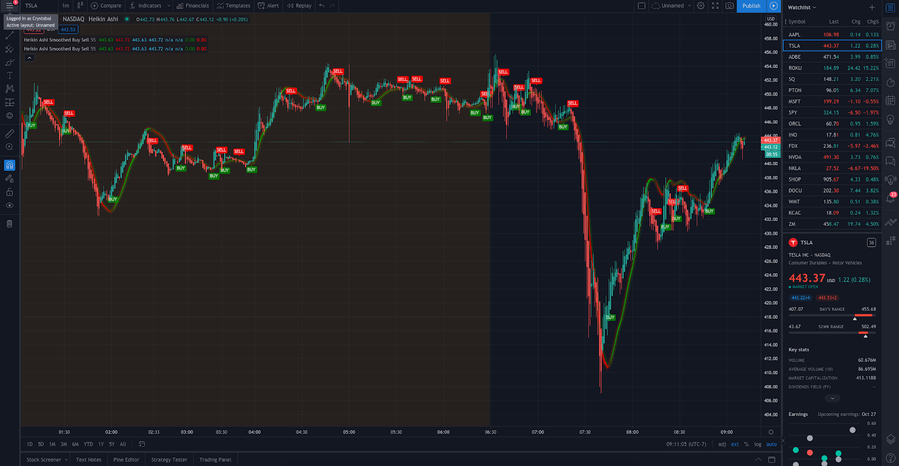
Task: Click the TSLA symbol search field
Action: click(38, 6)
